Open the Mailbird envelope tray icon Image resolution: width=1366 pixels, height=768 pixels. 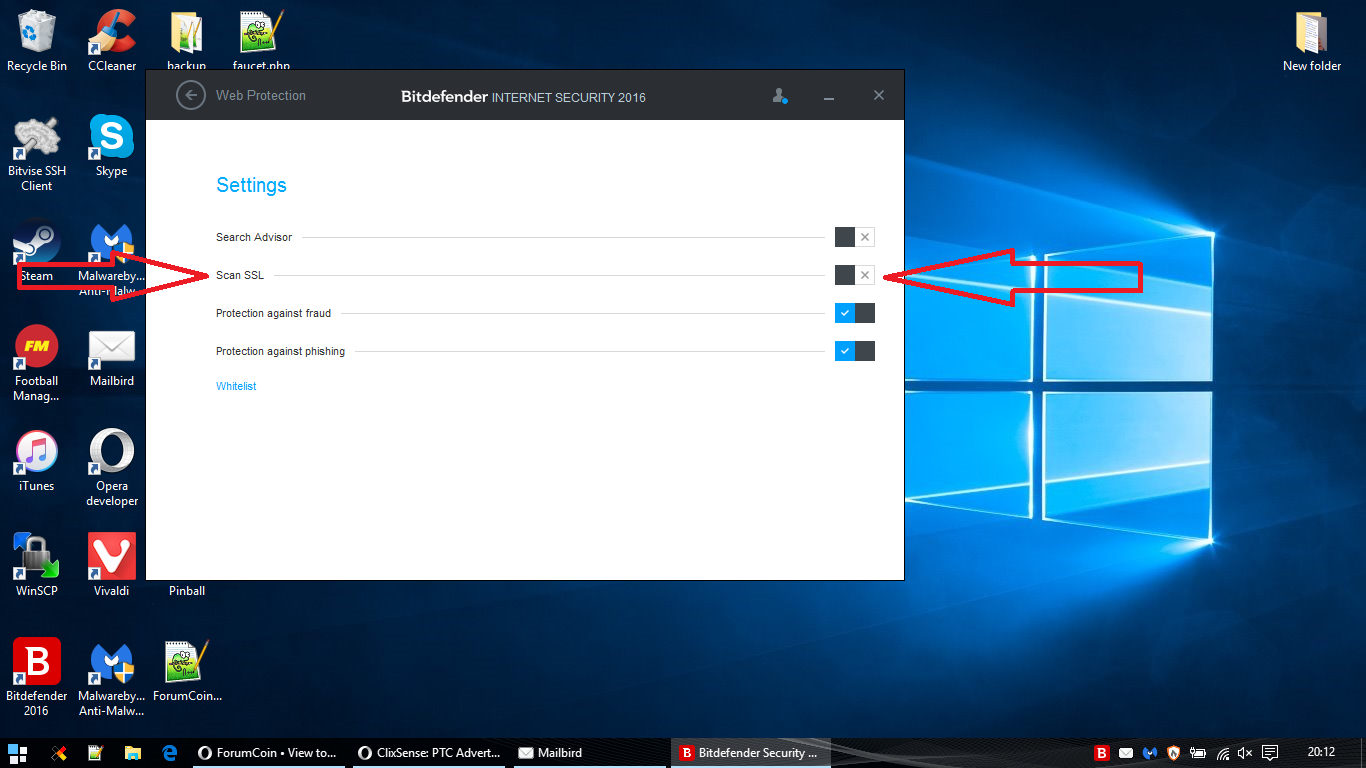pos(1126,753)
